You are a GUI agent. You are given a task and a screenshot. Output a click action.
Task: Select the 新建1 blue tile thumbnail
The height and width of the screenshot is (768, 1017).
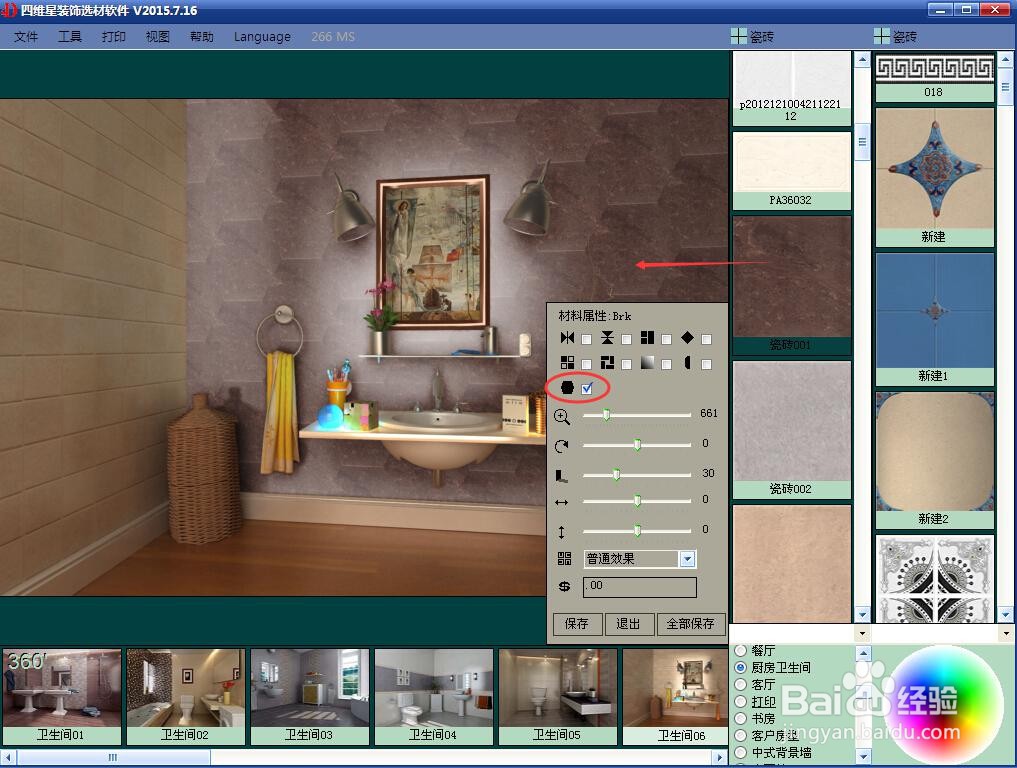(x=934, y=320)
